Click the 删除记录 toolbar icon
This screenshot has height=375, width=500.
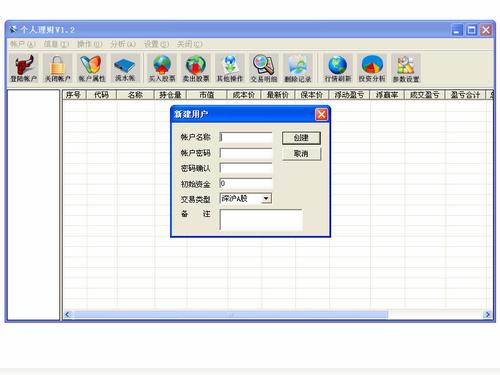click(x=298, y=68)
